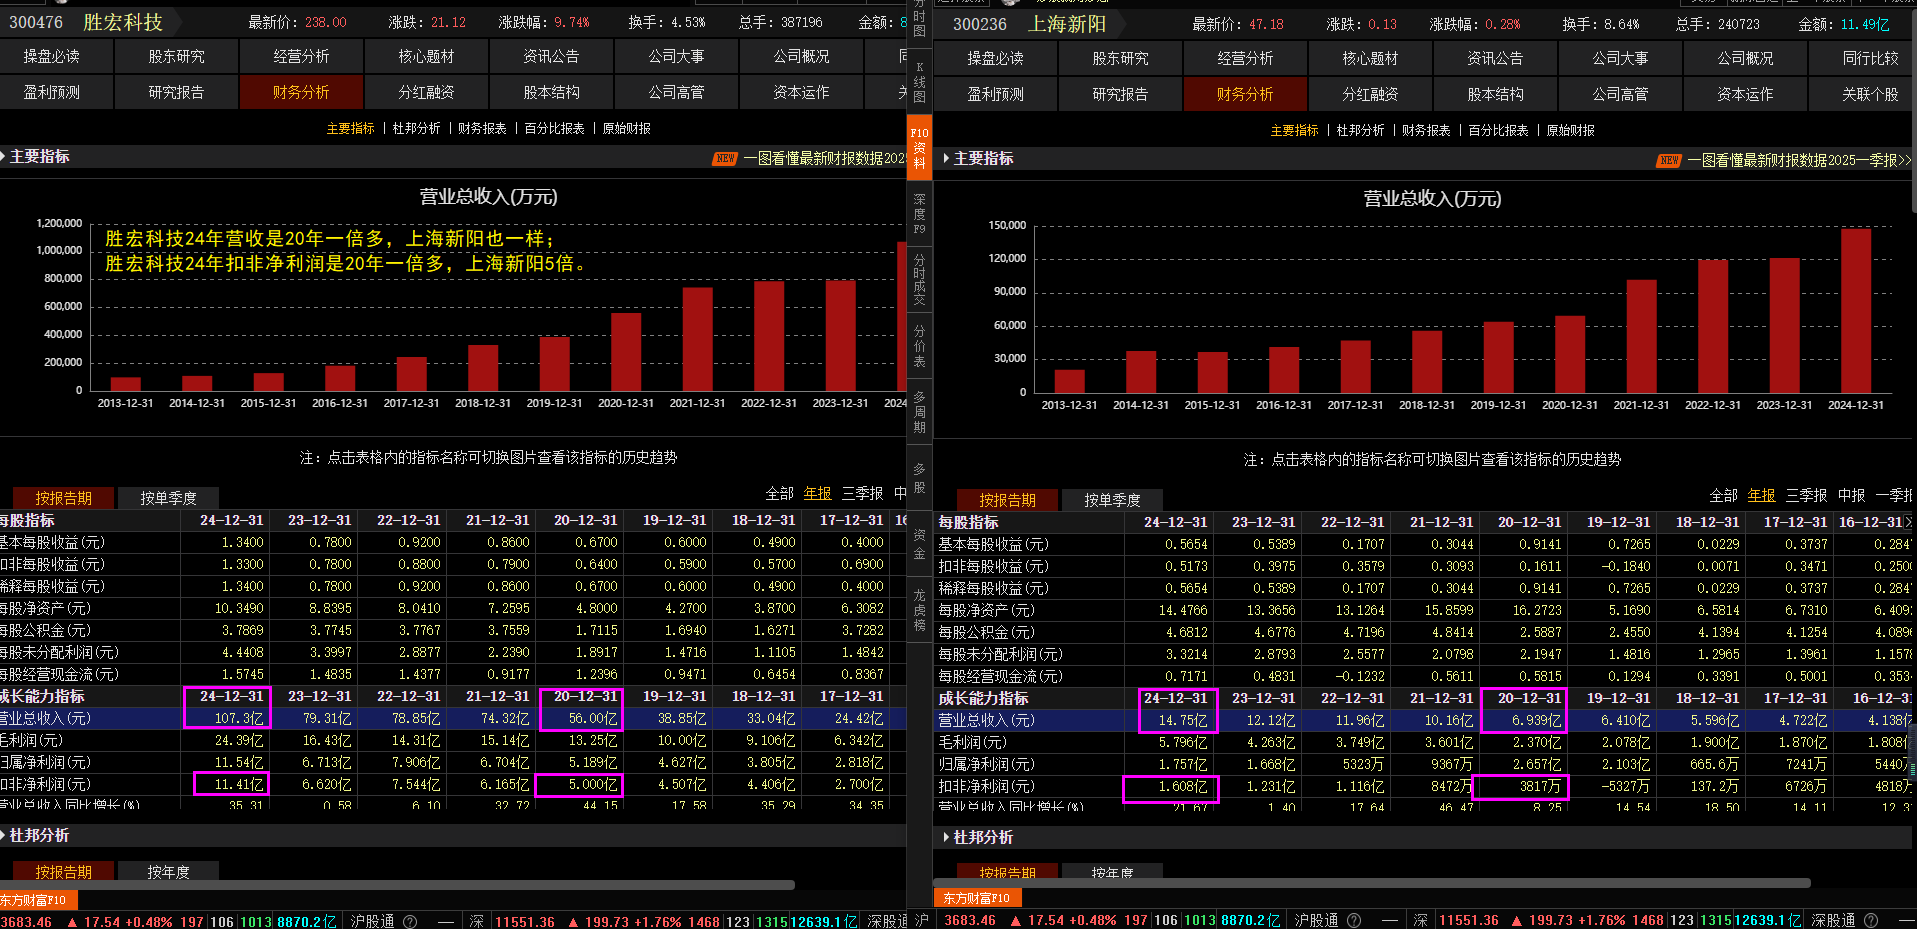
Task: Switch to K线图 in vertical sidebar
Action: pos(920,82)
